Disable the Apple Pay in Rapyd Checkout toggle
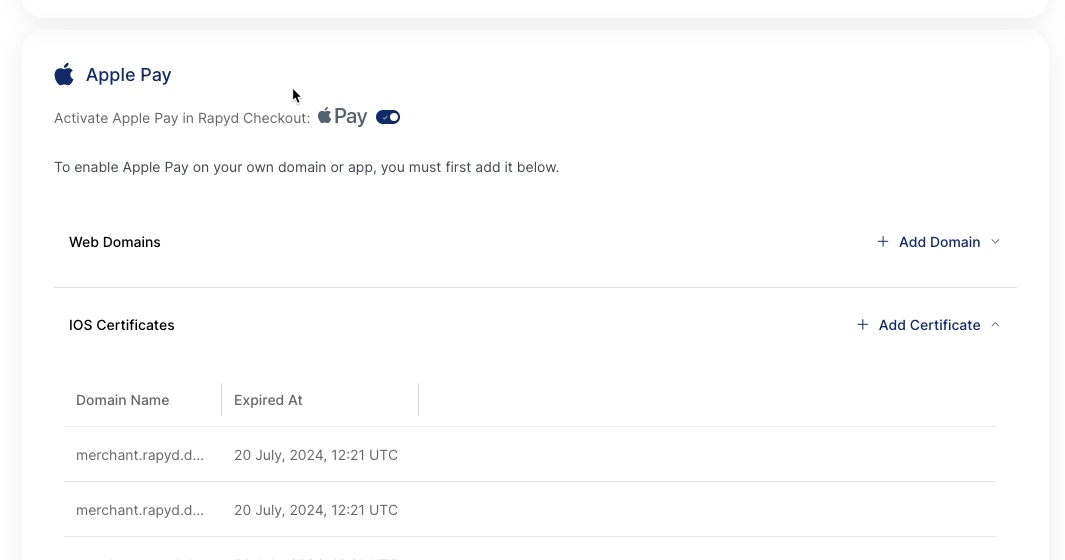 [388, 118]
